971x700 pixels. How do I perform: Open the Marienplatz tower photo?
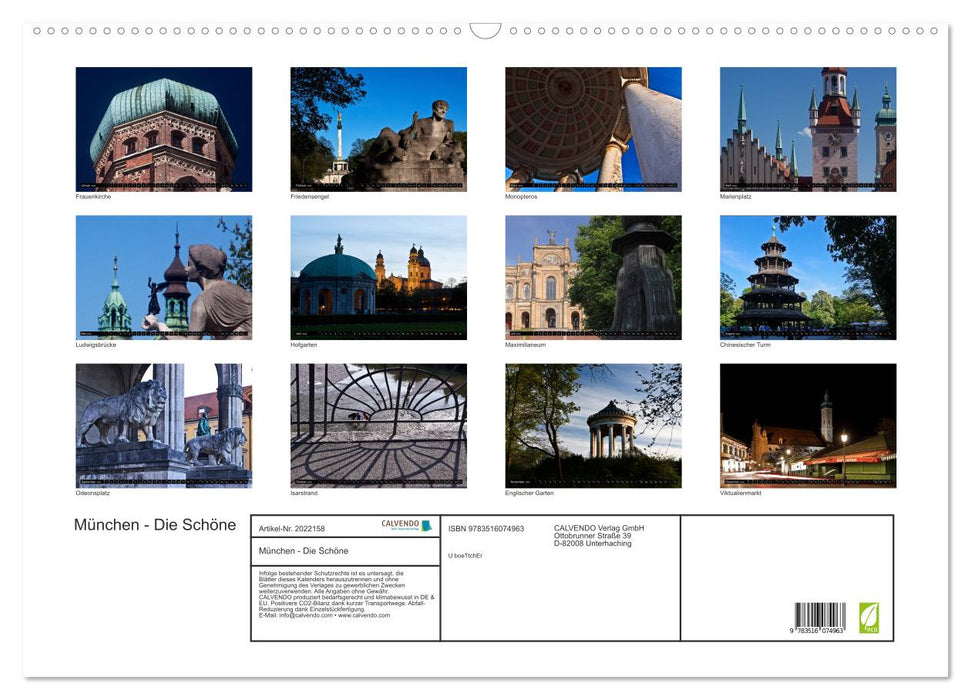point(809,128)
